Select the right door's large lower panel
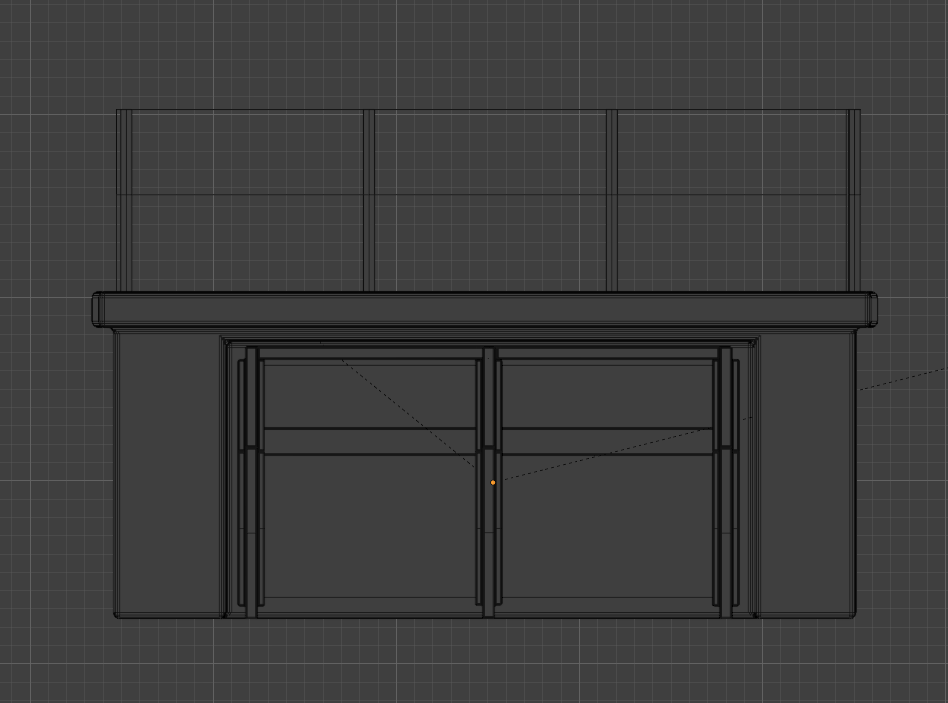The image size is (948, 703). point(607,526)
